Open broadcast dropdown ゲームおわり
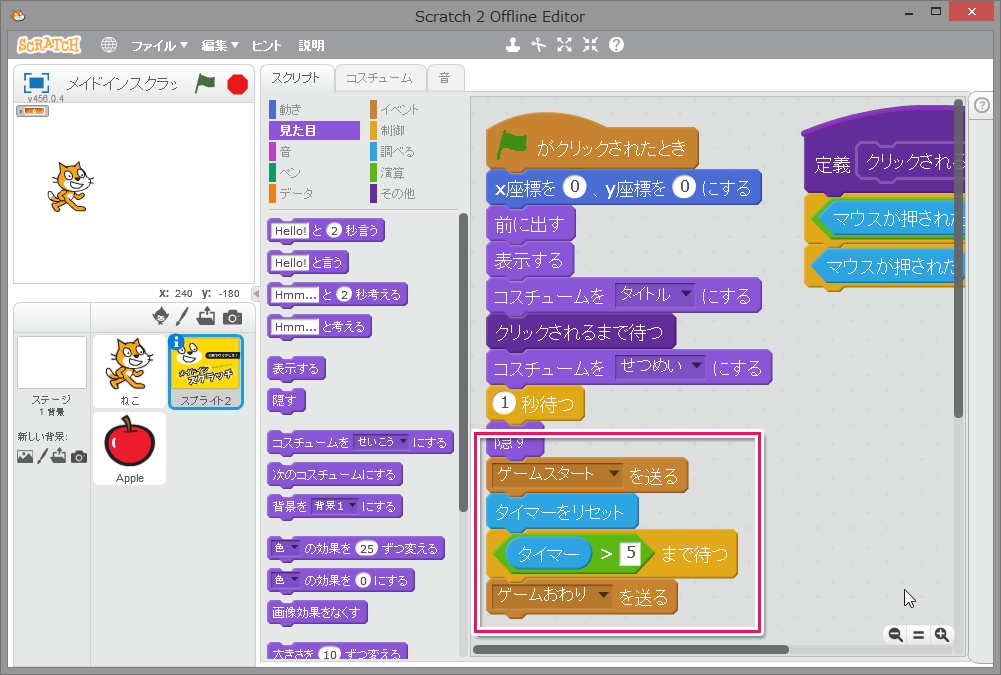Viewport: 1001px width, 675px height. (x=552, y=595)
